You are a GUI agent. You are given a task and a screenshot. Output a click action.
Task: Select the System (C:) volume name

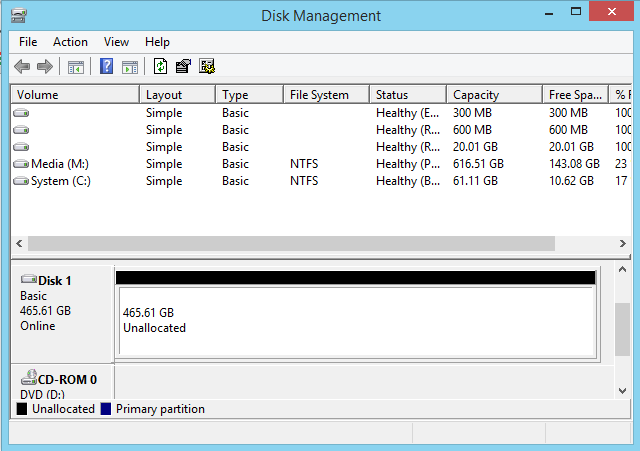tap(61, 181)
